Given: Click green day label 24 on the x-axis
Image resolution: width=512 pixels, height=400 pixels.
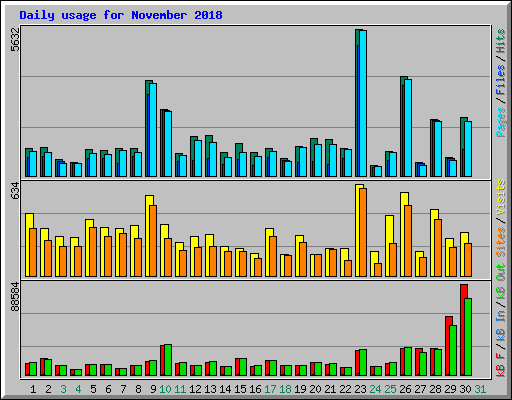Looking at the screenshot, I should (375, 389).
